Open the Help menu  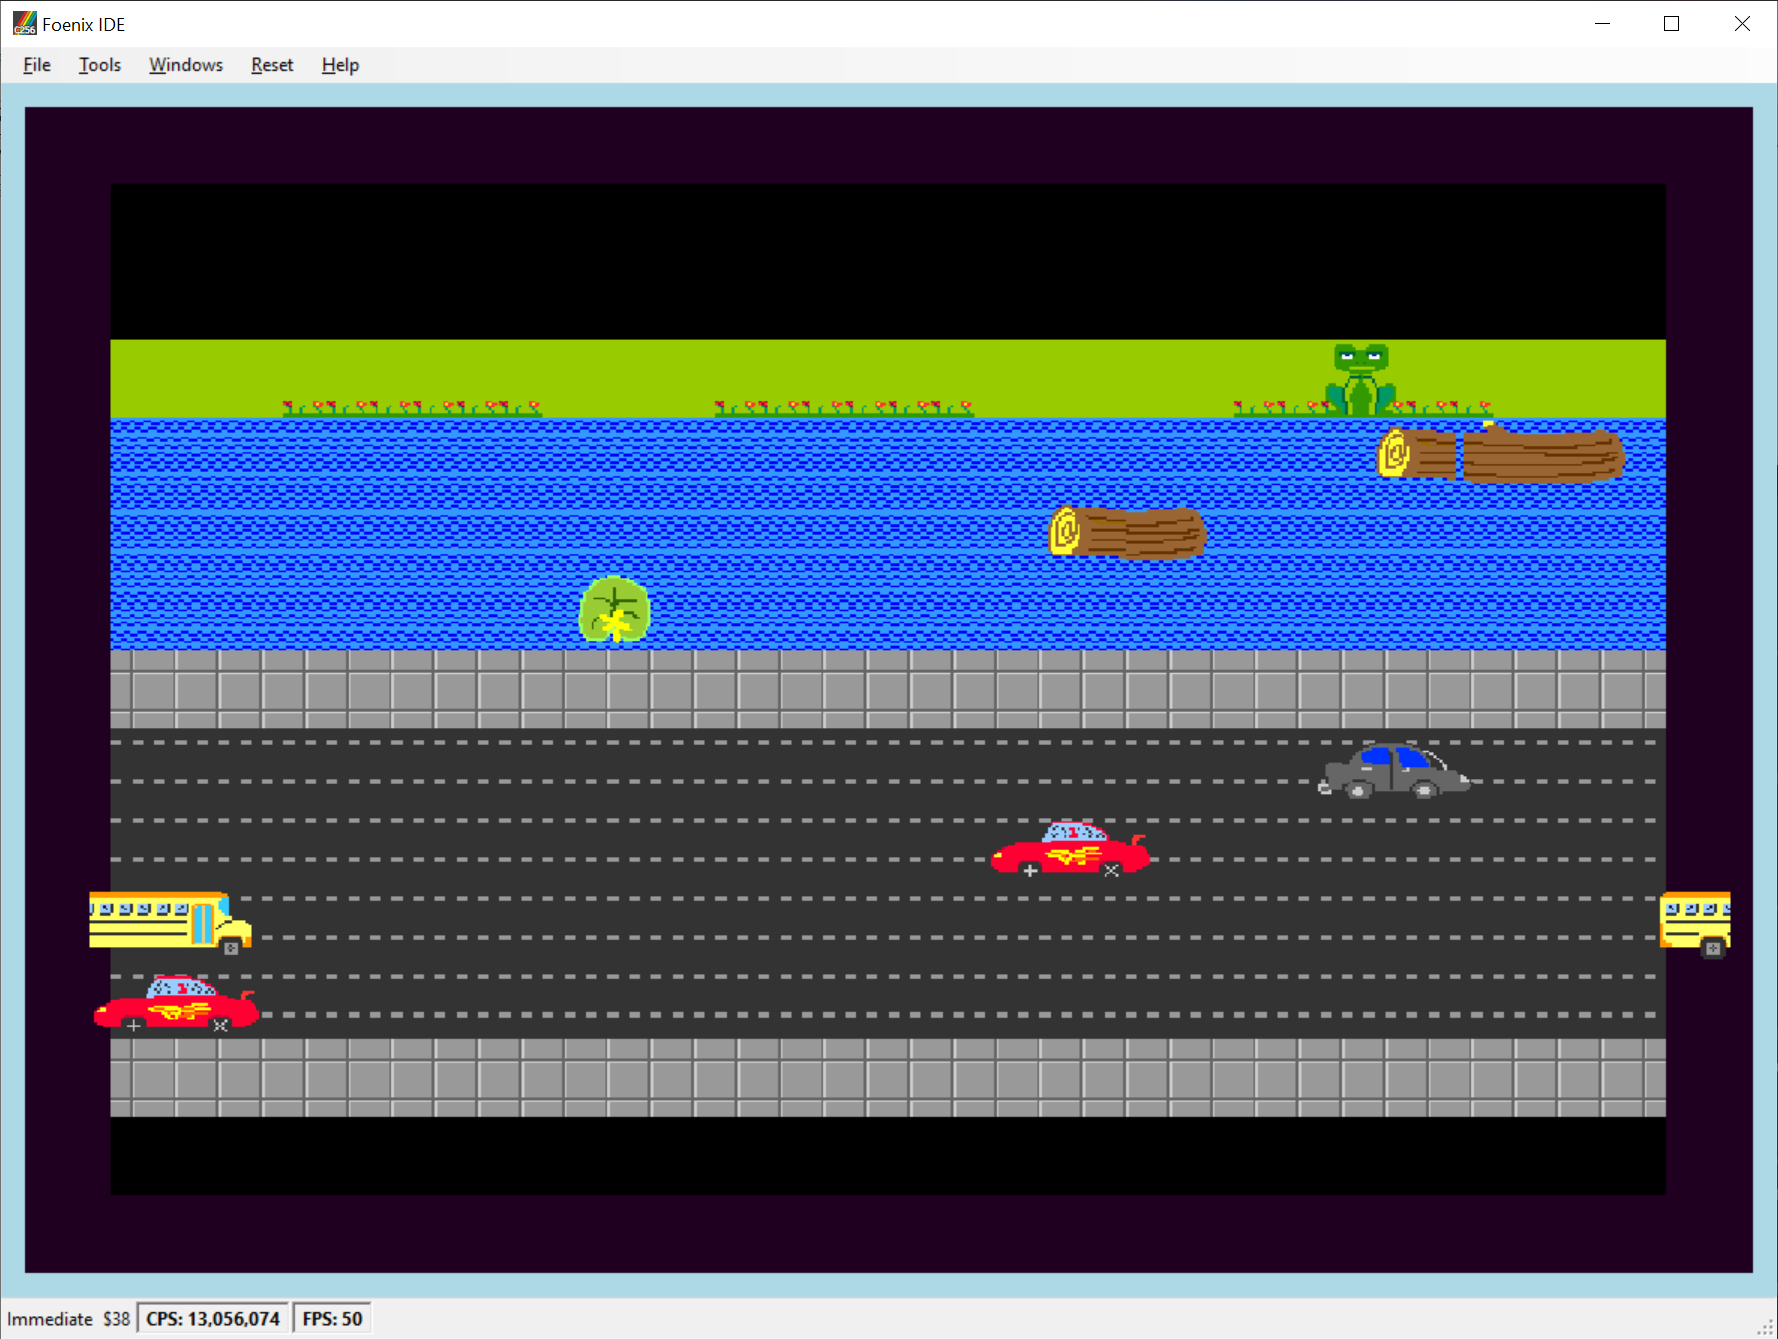(340, 65)
